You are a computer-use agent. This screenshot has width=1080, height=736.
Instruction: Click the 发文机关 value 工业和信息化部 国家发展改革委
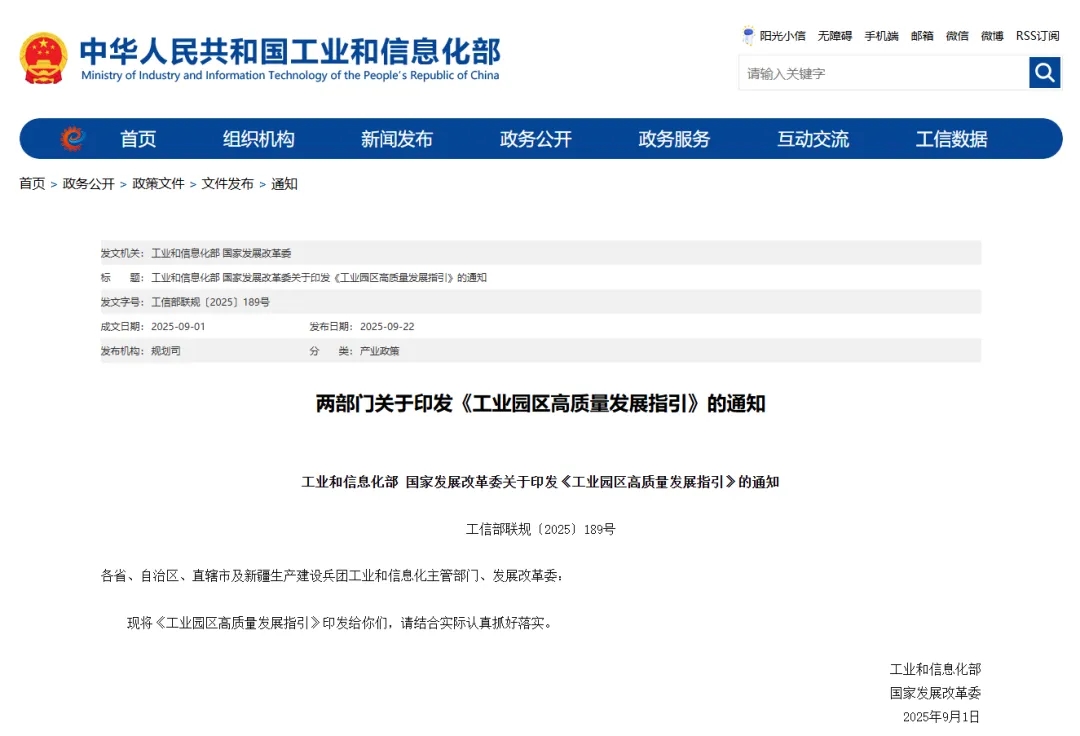pyautogui.click(x=221, y=253)
